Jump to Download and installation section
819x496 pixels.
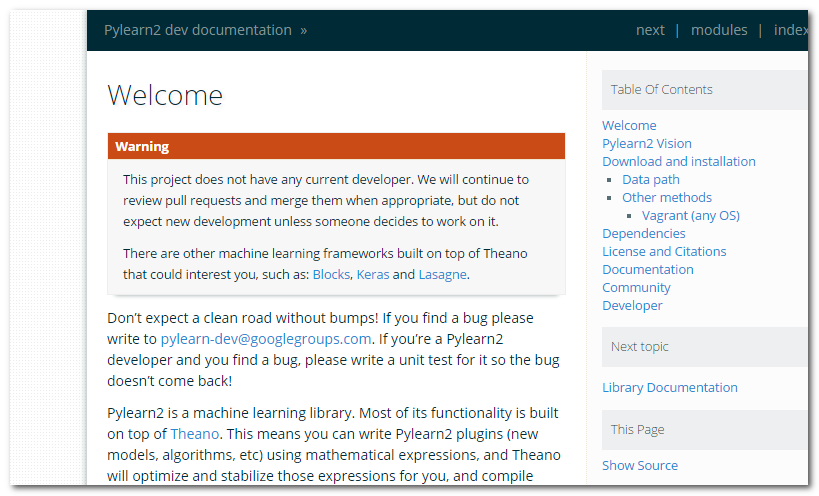click(678, 162)
